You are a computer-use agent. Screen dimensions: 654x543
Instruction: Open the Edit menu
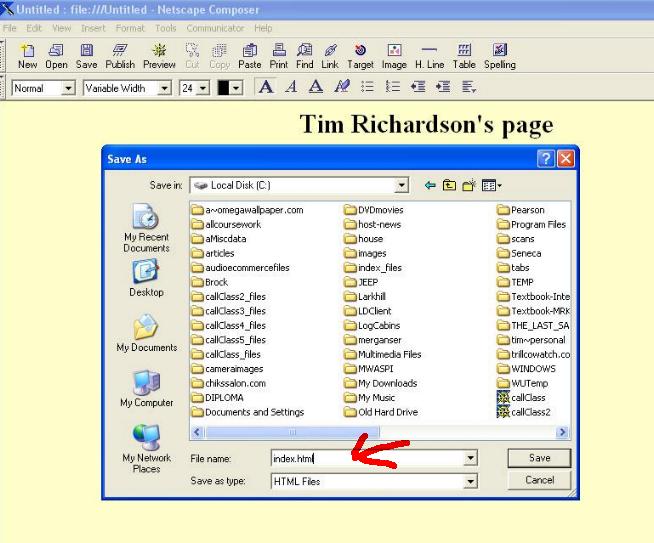tap(34, 28)
